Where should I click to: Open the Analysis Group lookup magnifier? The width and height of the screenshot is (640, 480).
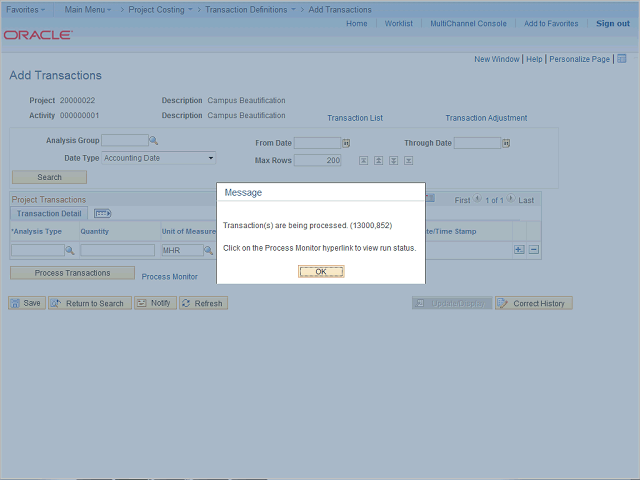(153, 140)
